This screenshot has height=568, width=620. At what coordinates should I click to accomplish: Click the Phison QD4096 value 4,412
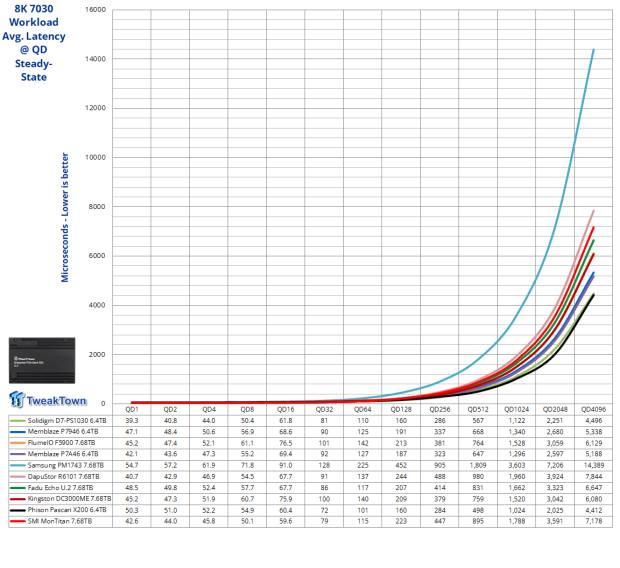[x=594, y=510]
